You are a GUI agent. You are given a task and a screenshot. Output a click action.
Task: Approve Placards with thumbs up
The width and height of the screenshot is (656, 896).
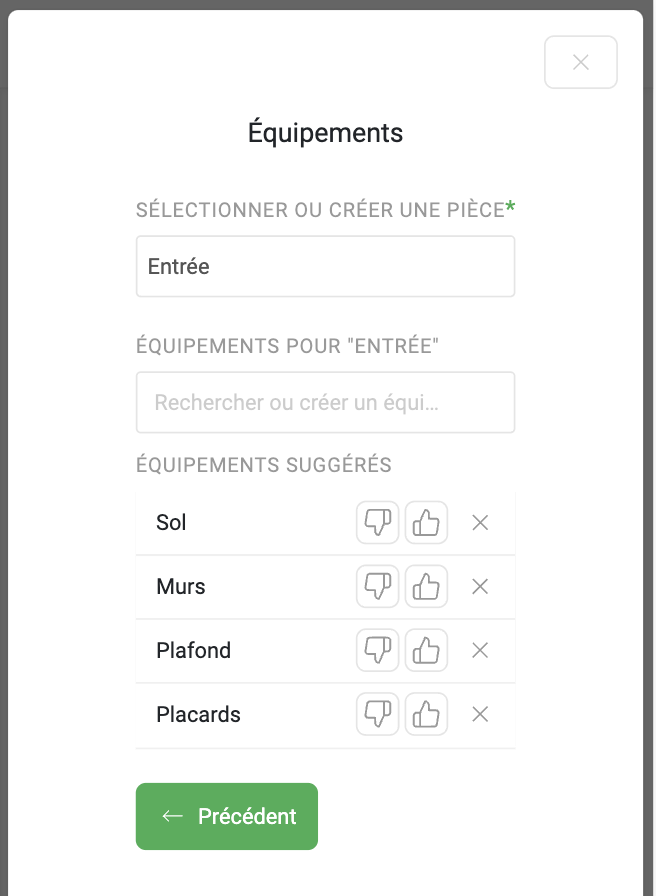tap(426, 715)
